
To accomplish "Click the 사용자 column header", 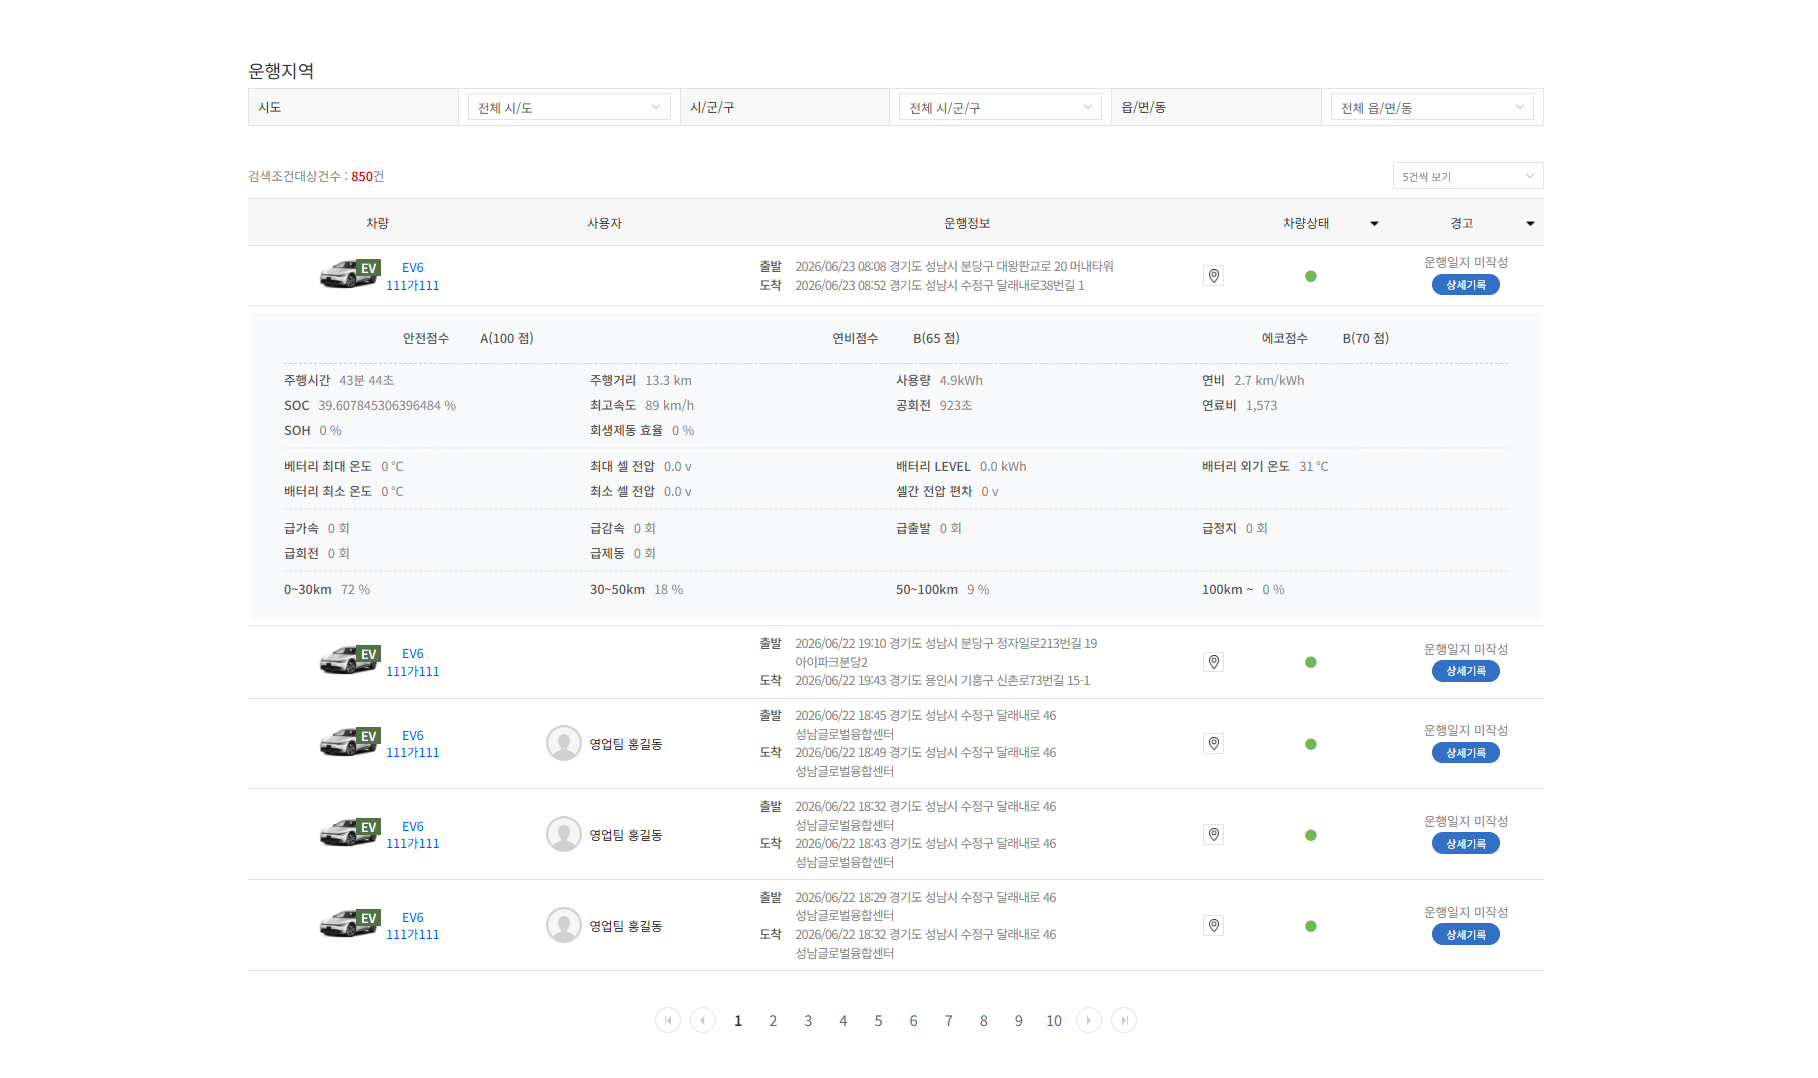I will point(604,223).
